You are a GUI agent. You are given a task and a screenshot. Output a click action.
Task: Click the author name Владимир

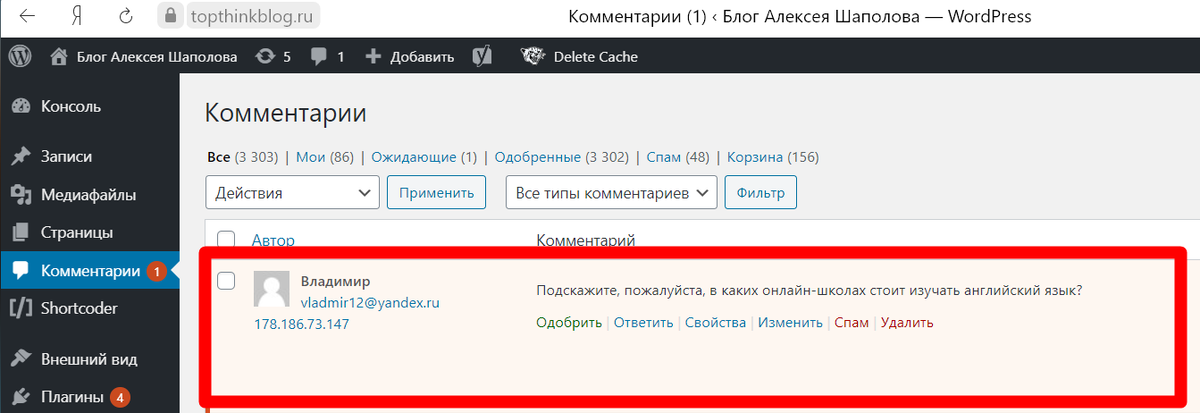(x=335, y=281)
